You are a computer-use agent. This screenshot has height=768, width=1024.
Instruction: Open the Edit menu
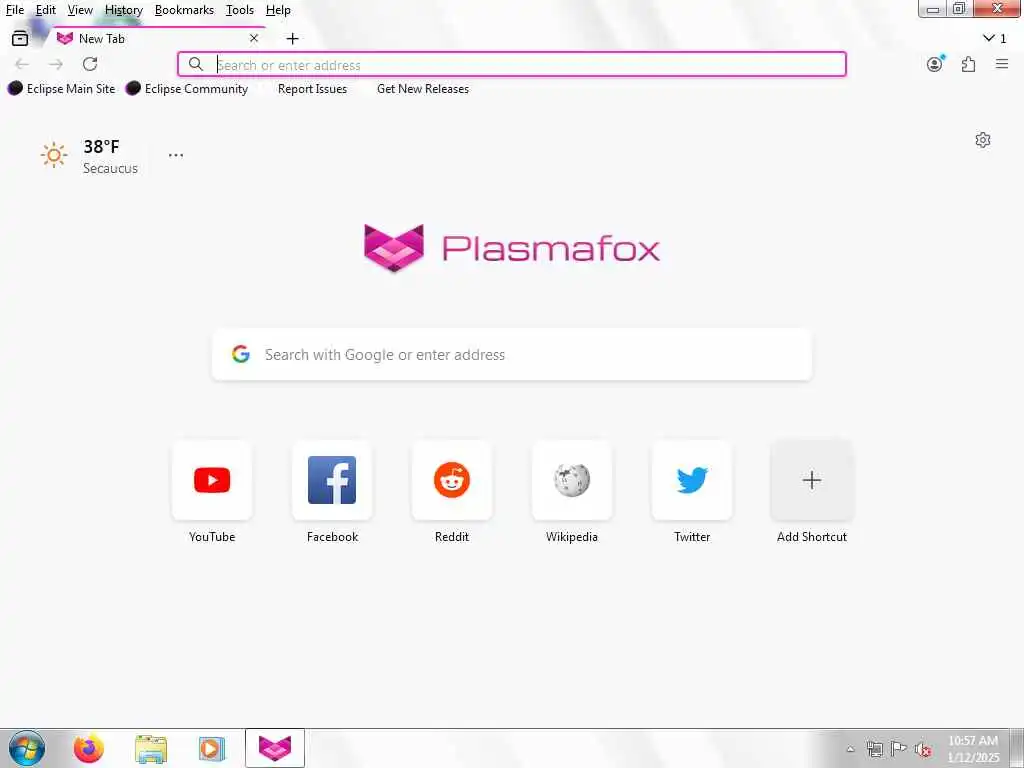45,10
